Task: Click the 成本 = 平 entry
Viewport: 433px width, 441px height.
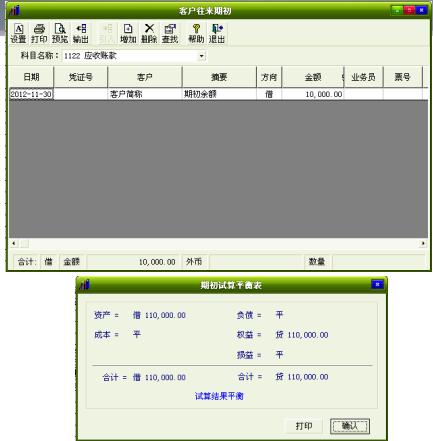Action: pyautogui.click(x=117, y=334)
